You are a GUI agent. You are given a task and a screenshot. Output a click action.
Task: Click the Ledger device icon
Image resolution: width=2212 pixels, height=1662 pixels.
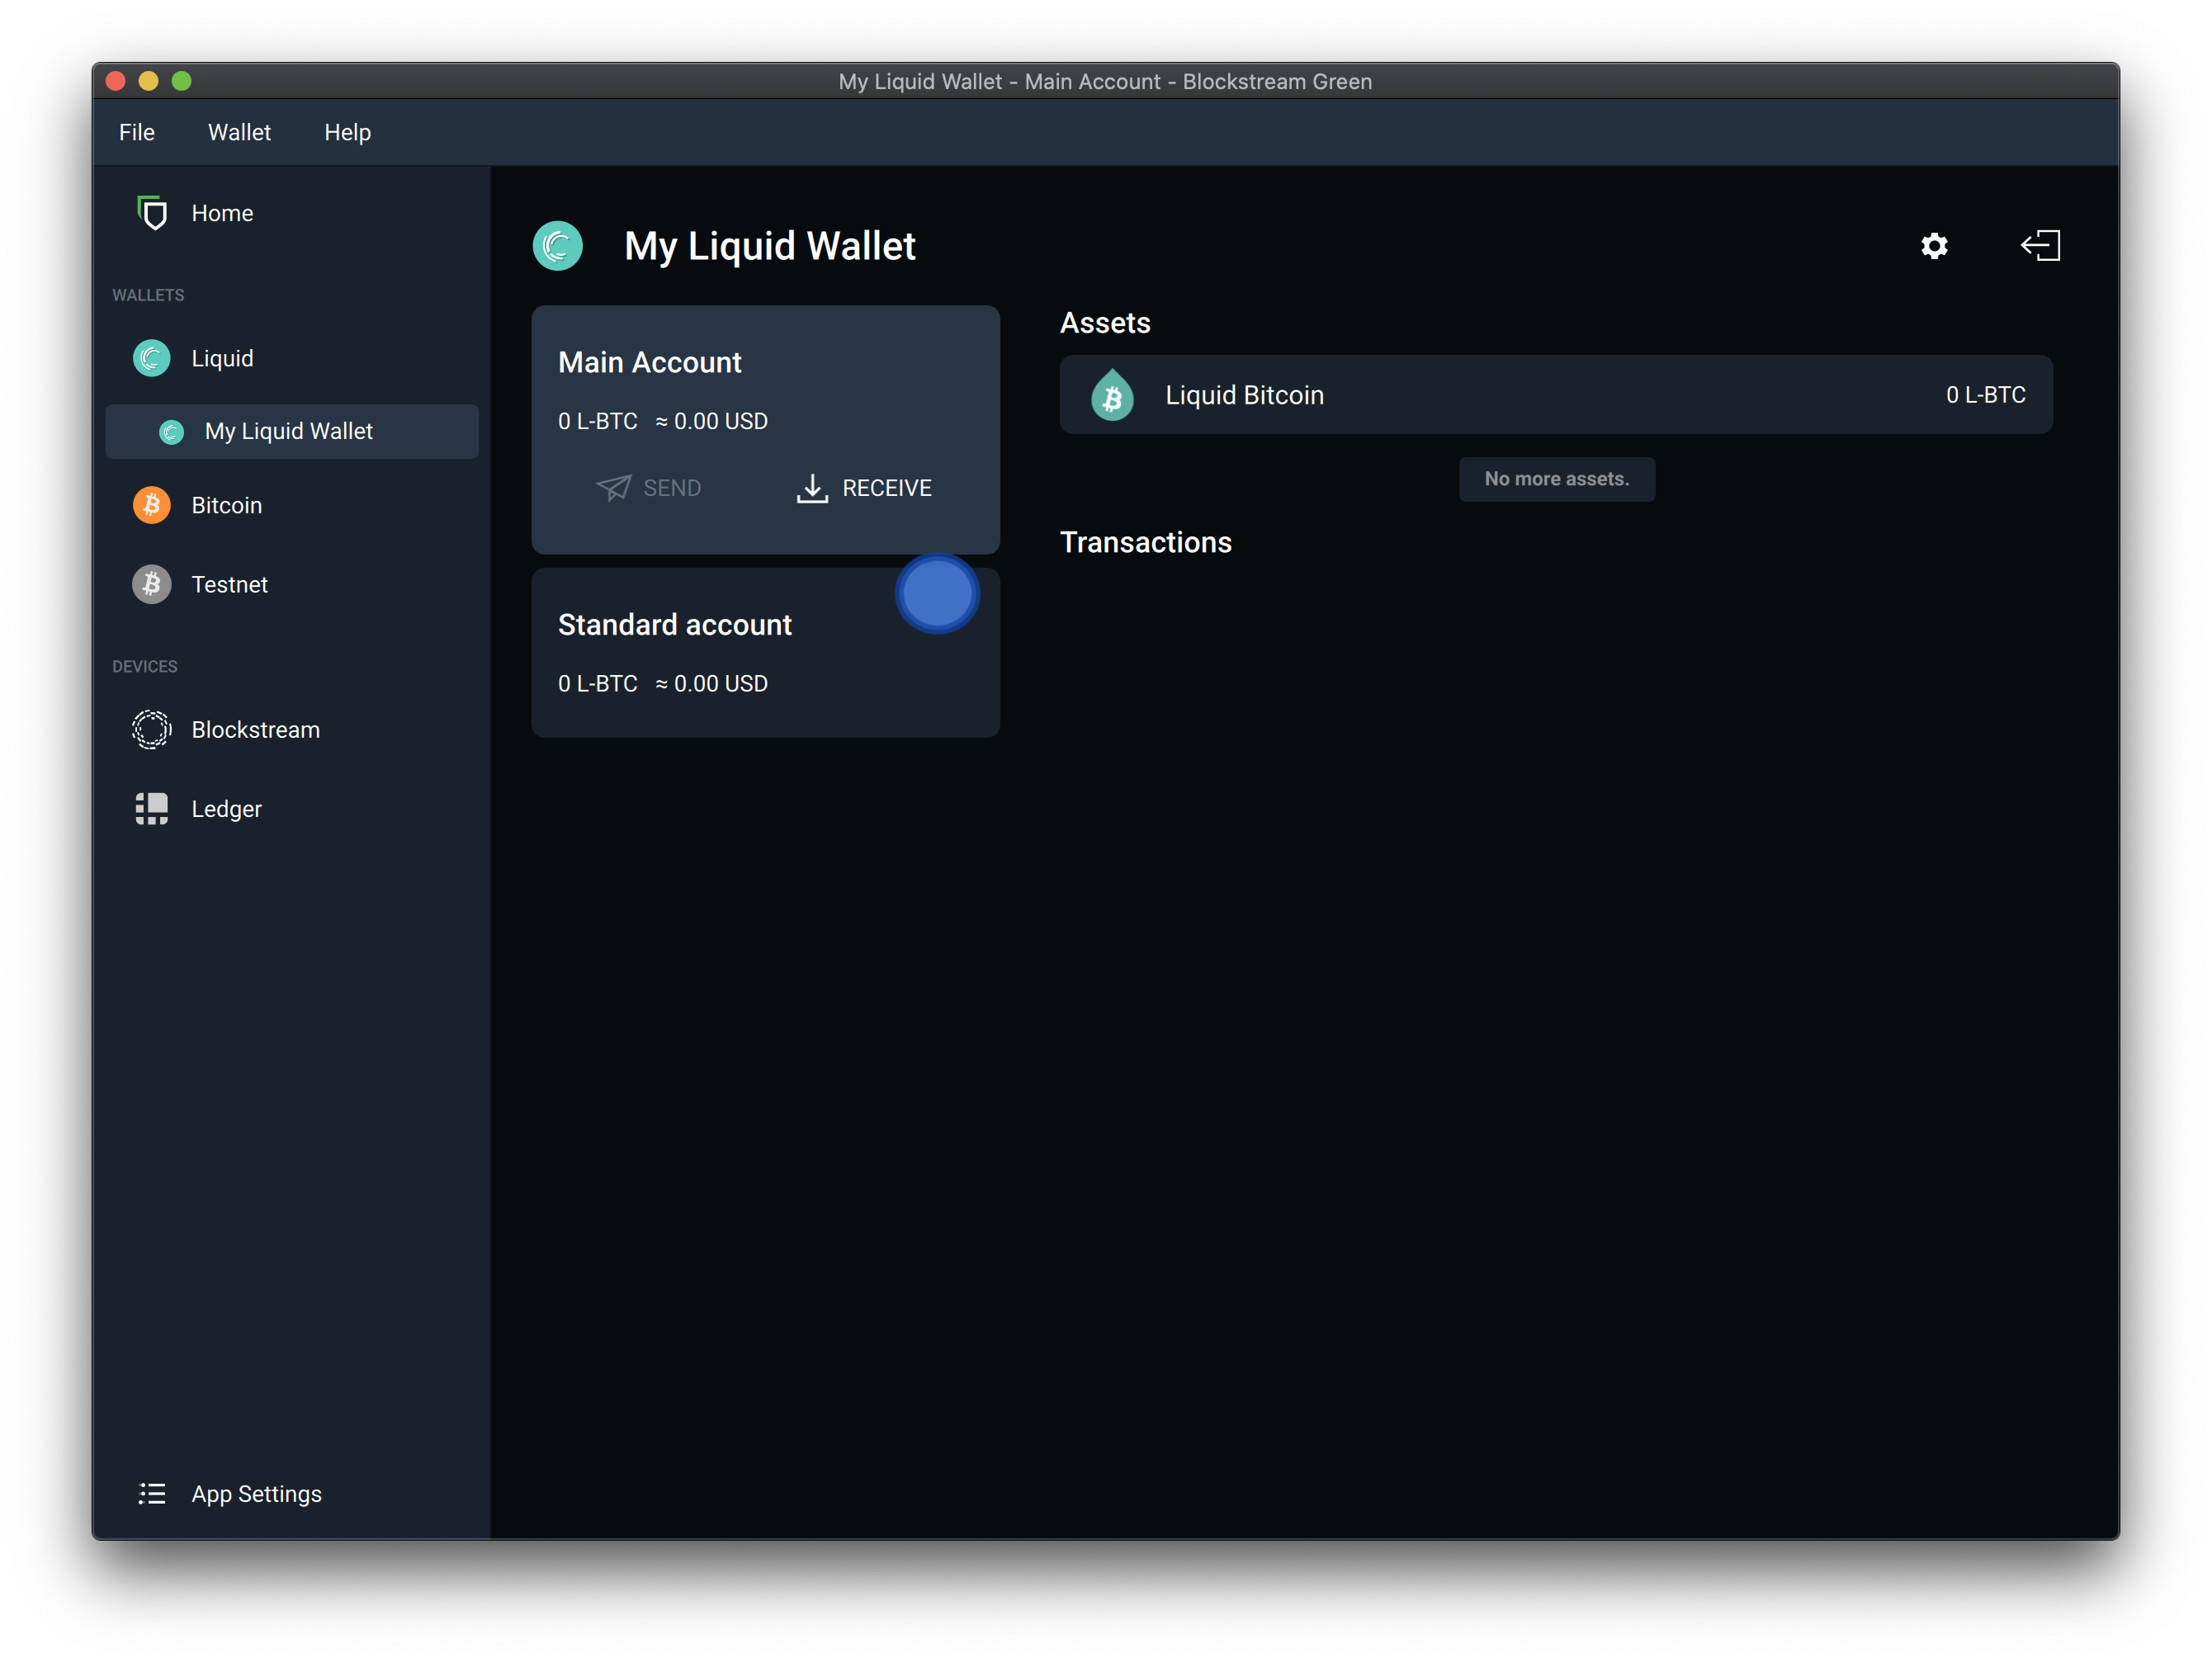point(152,809)
